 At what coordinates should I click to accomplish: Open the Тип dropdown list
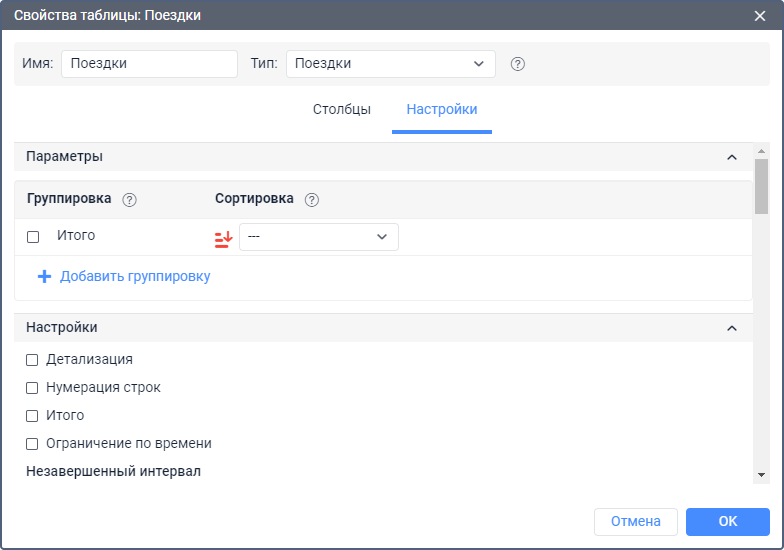coord(390,64)
